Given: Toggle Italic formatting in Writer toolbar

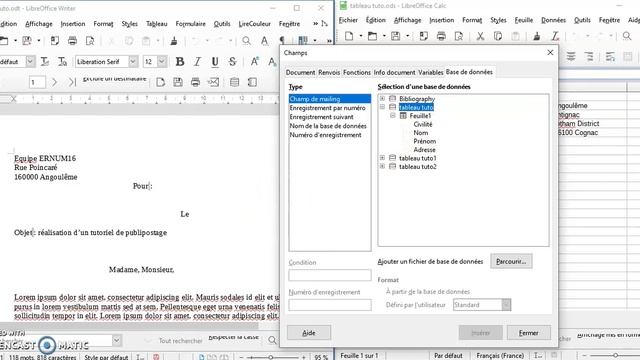Looking at the screenshot, I should click(197, 62).
